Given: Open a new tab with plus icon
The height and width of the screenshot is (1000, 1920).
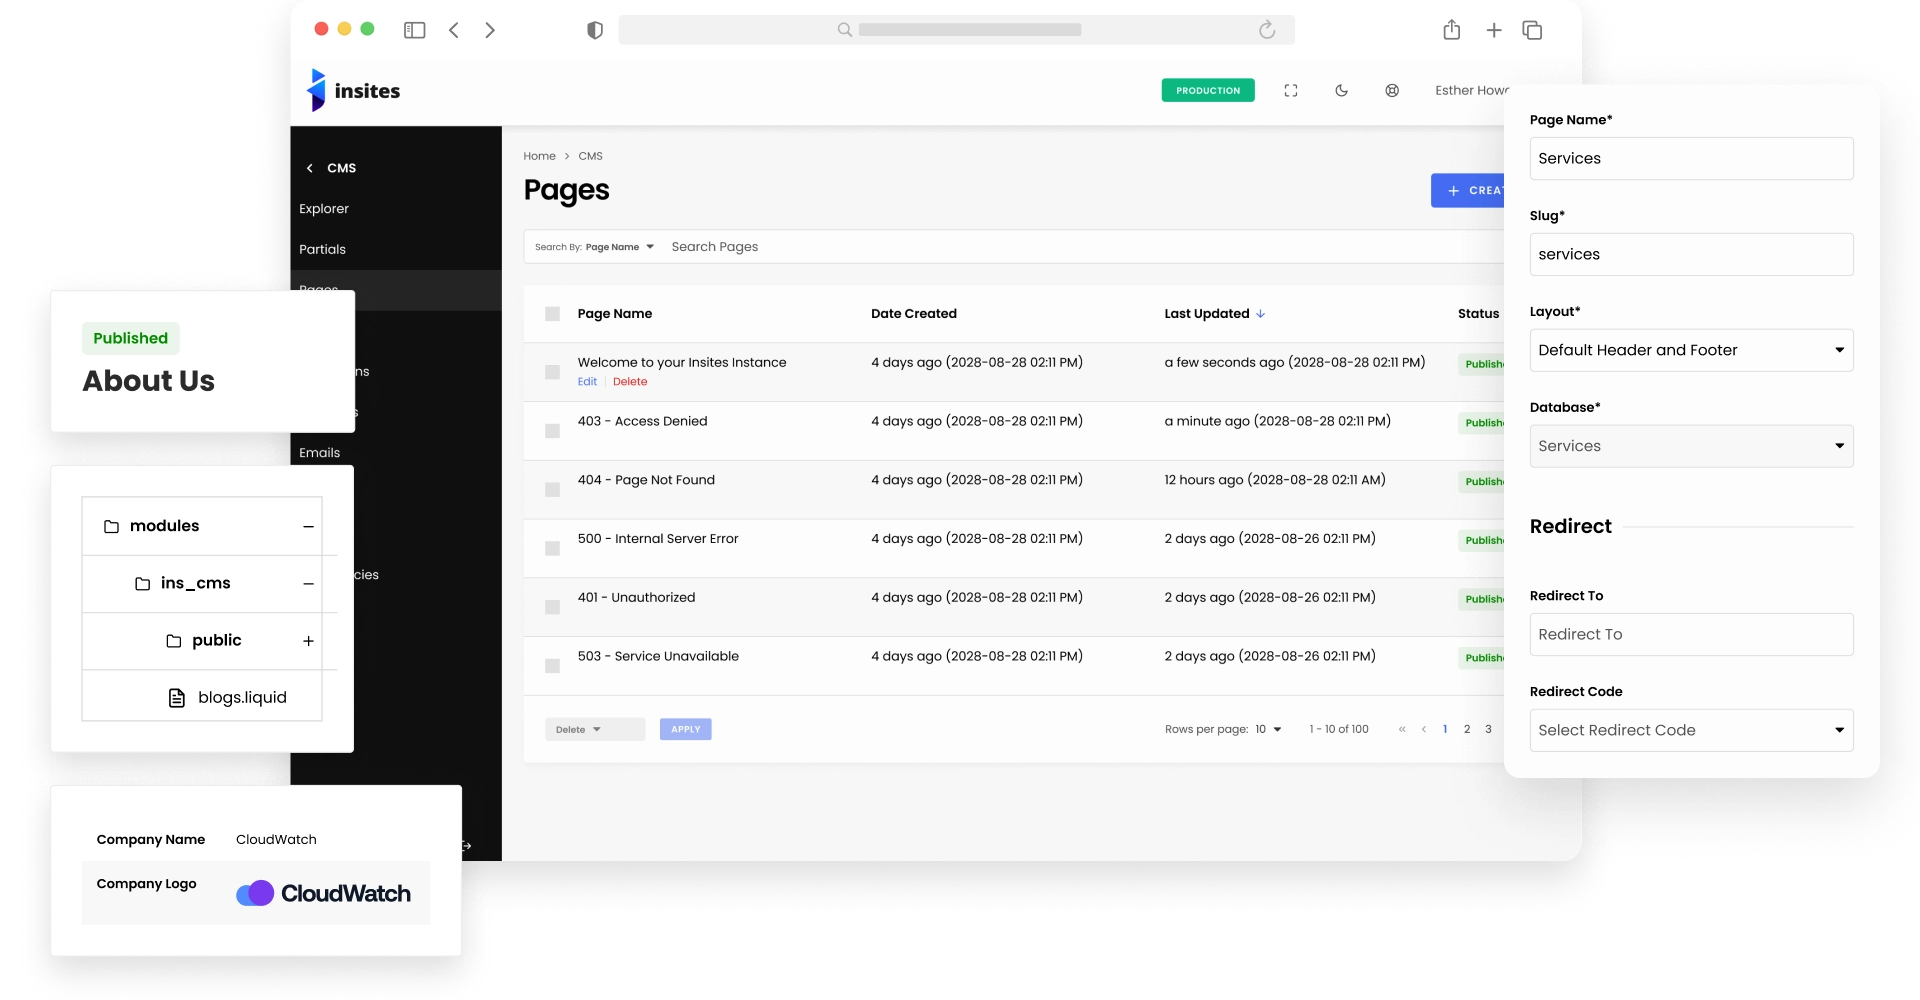Looking at the screenshot, I should (x=1494, y=30).
